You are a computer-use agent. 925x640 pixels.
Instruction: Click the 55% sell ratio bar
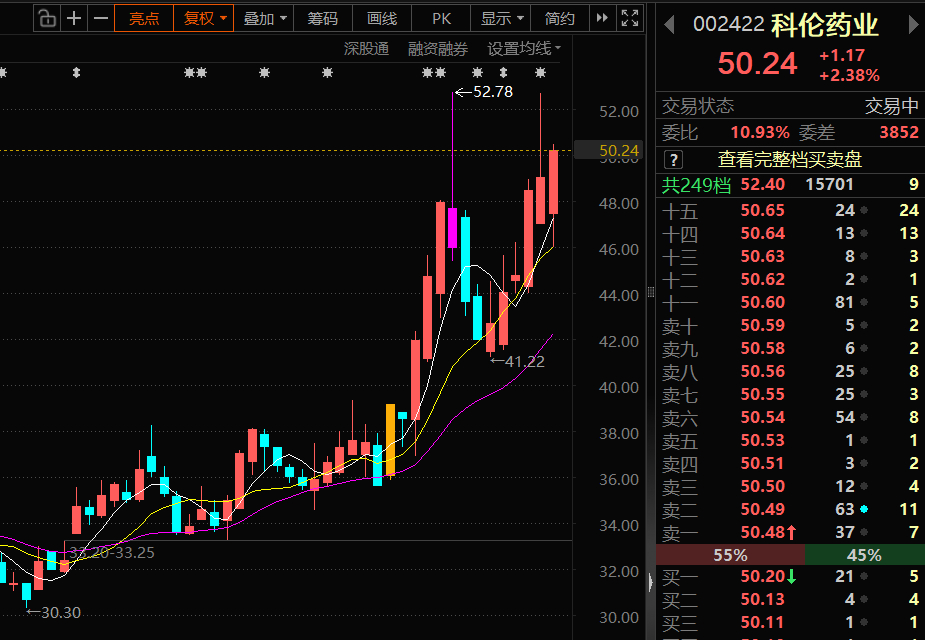(730, 555)
